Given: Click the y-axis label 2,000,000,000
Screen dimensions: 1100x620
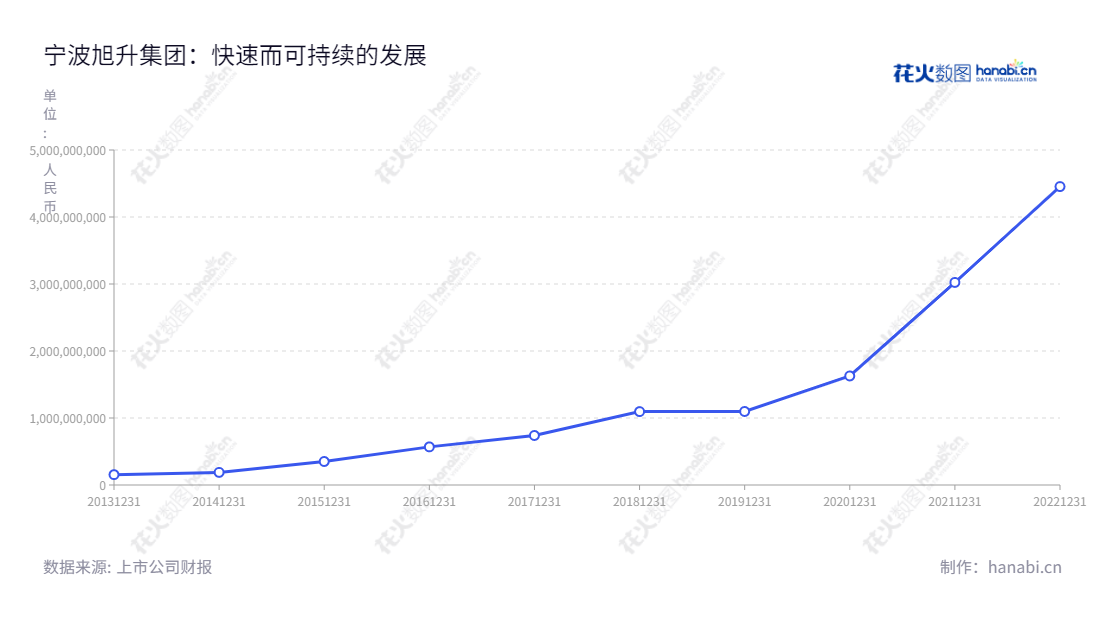Looking at the screenshot, I should [x=67, y=351].
